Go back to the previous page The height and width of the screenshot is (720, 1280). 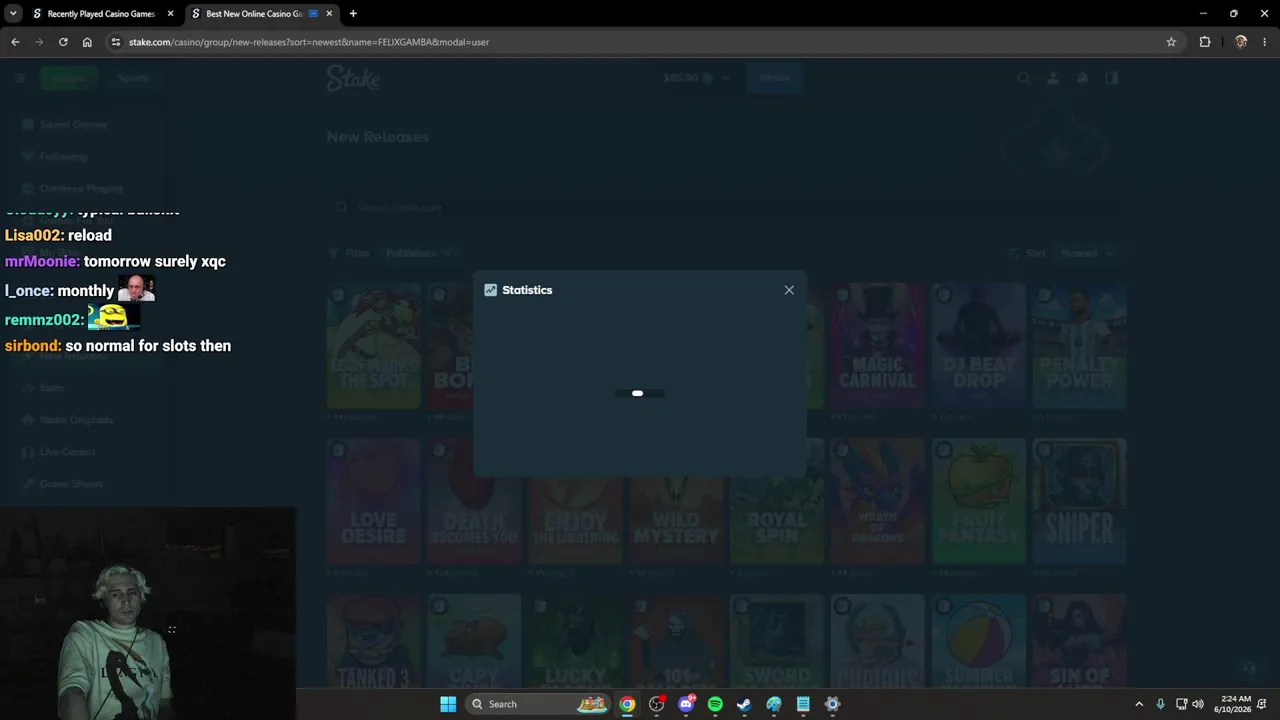[15, 42]
